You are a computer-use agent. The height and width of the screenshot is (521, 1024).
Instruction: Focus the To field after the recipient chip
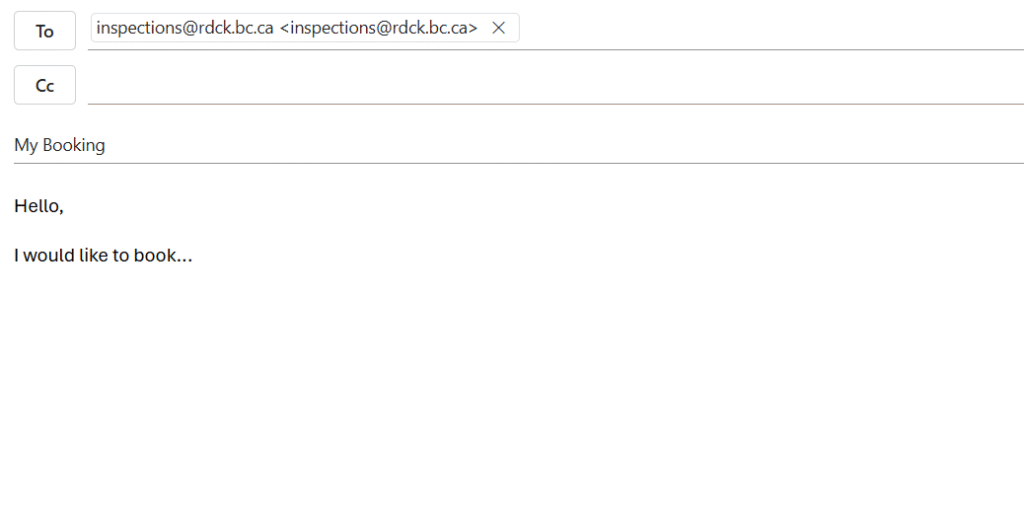770,30
